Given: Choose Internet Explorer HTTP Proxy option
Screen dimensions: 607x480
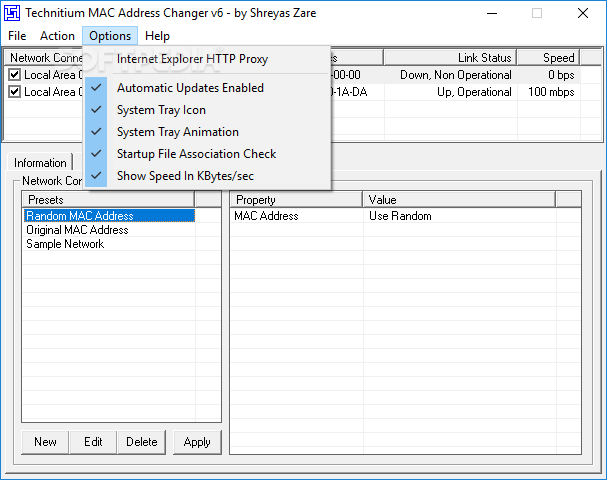Looking at the screenshot, I should tap(207, 59).
